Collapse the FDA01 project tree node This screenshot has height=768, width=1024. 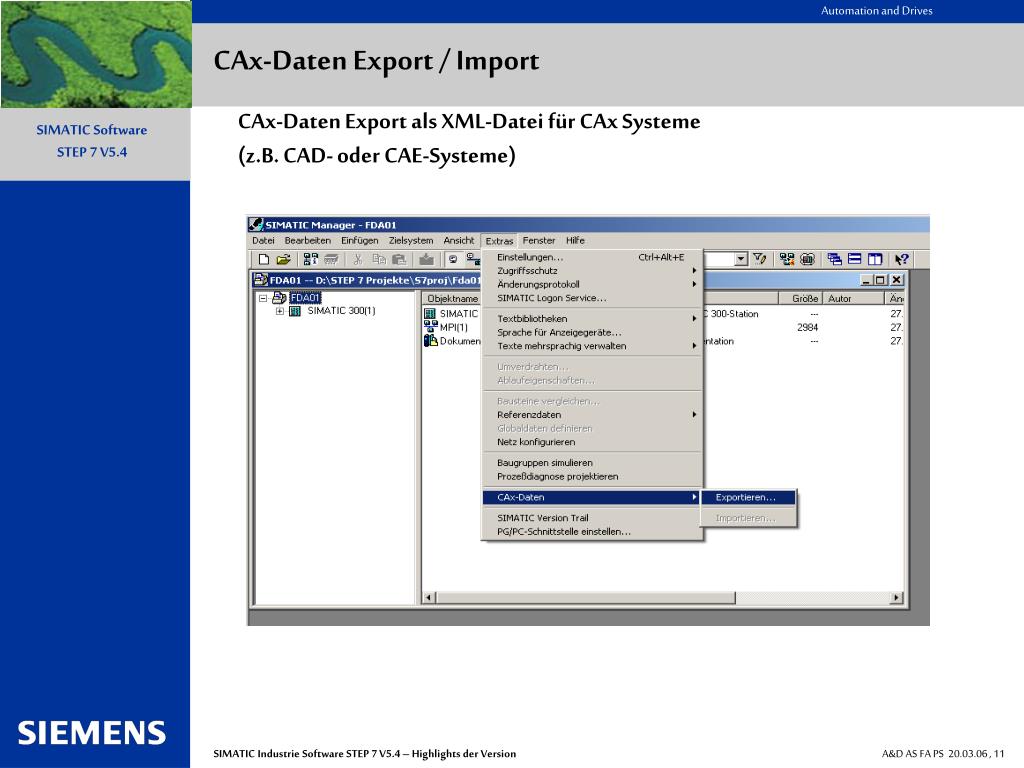263,298
